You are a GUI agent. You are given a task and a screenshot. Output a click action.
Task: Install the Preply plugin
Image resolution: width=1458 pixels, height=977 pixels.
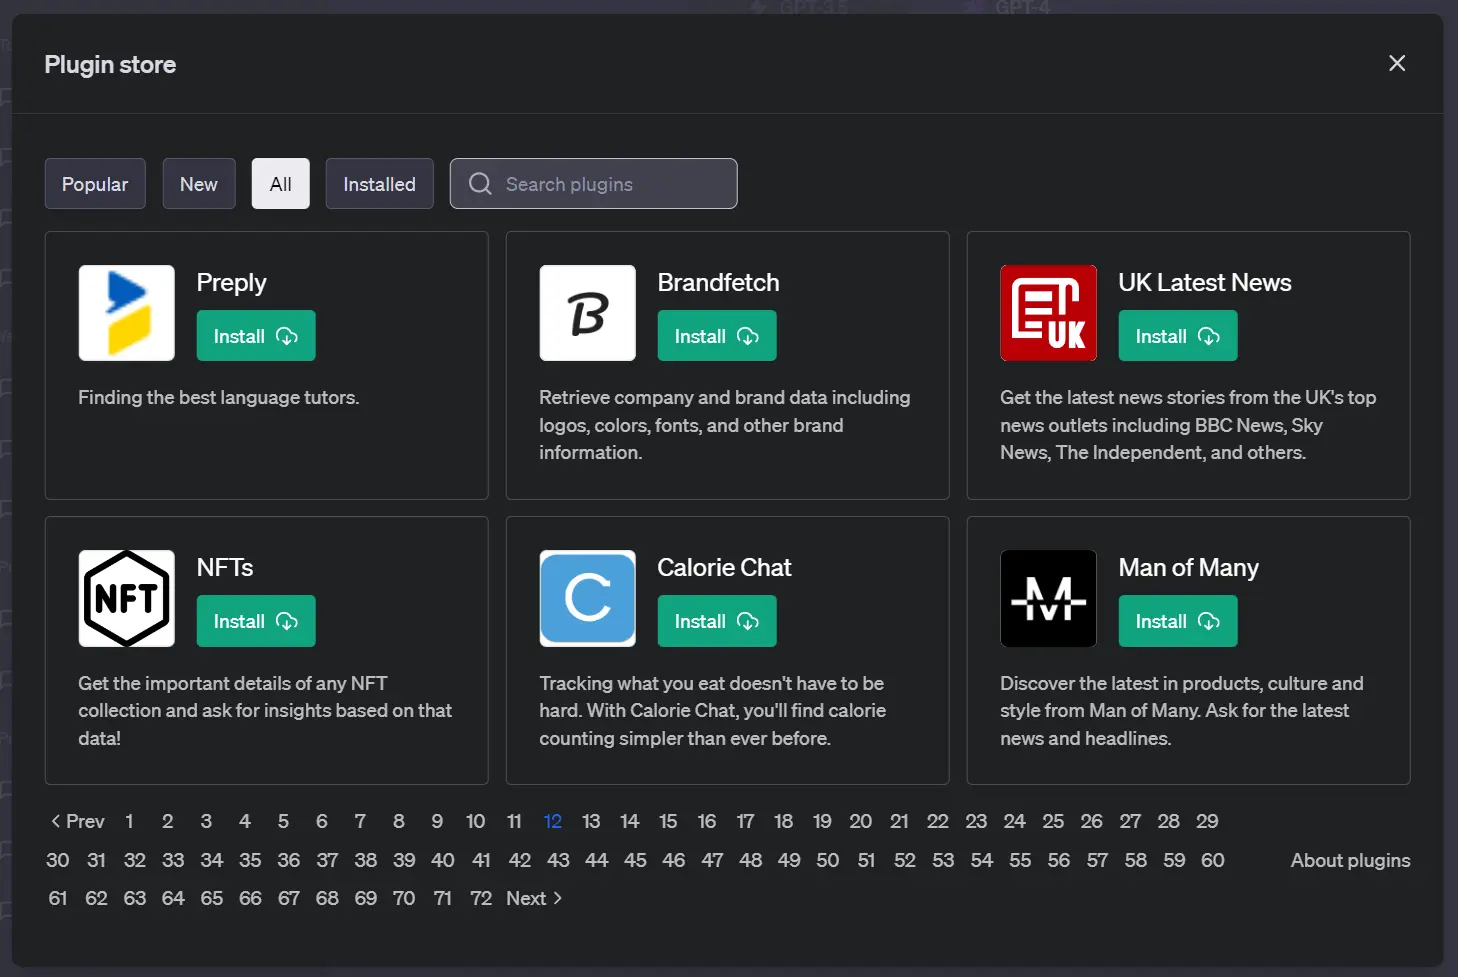256,336
